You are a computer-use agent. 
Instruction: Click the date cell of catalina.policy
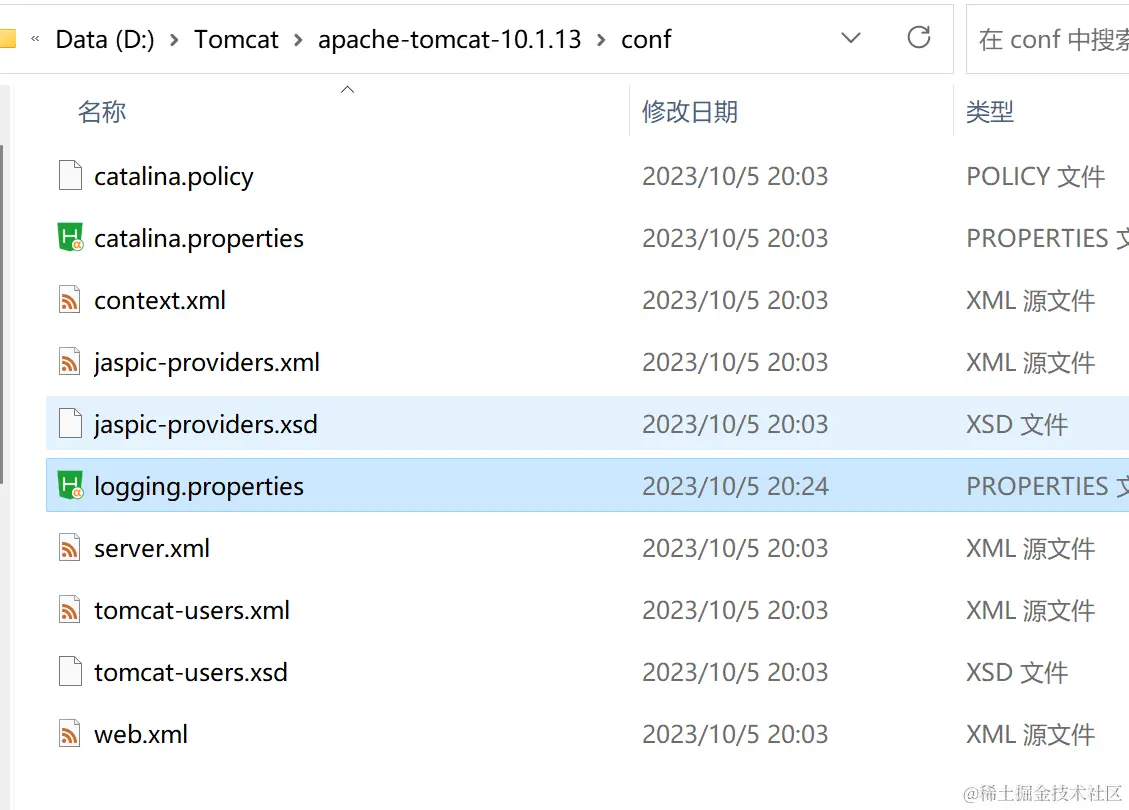(x=735, y=176)
